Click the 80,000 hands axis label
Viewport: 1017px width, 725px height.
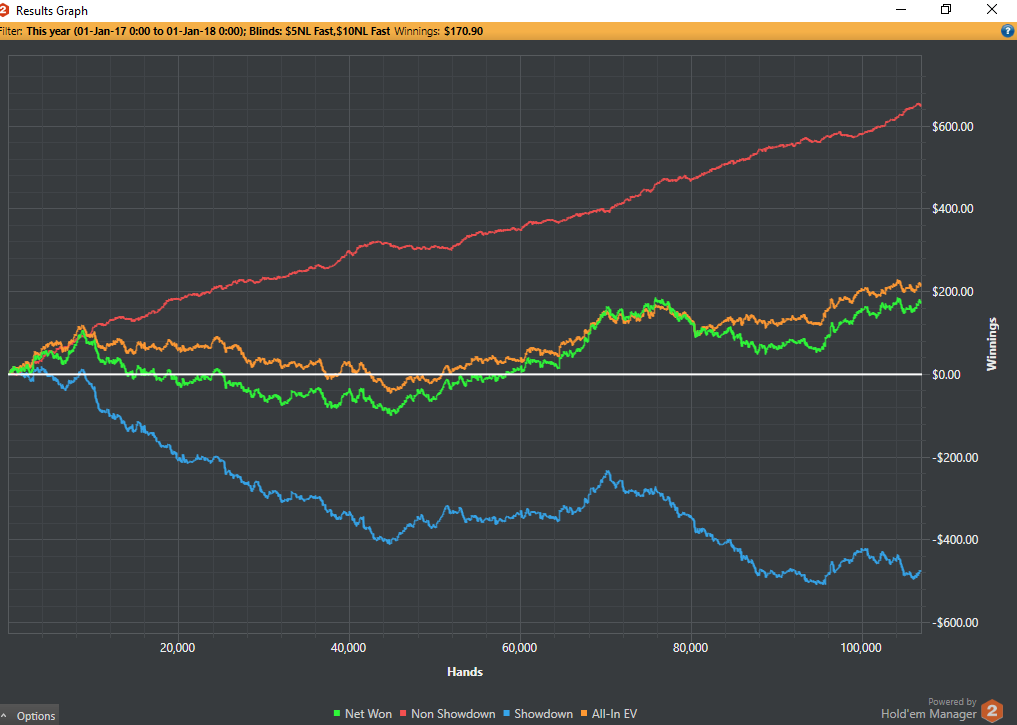pyautogui.click(x=691, y=648)
